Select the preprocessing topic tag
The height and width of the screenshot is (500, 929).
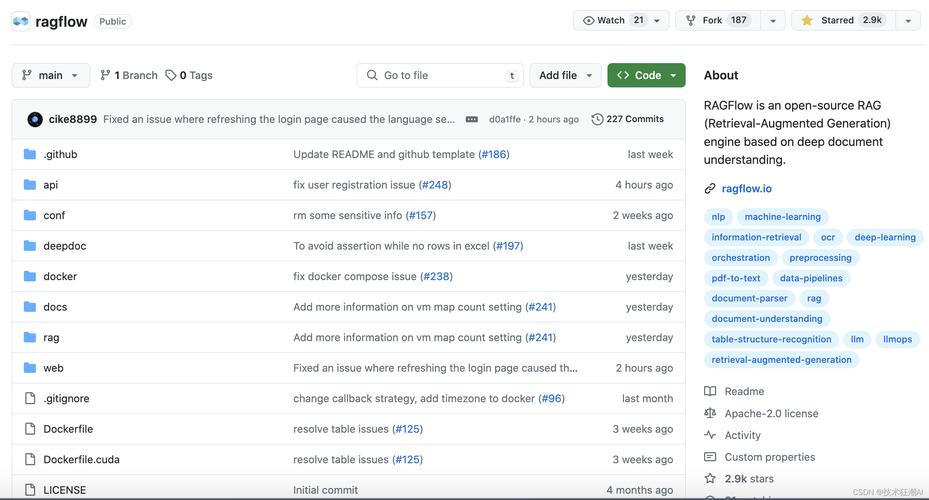point(821,258)
